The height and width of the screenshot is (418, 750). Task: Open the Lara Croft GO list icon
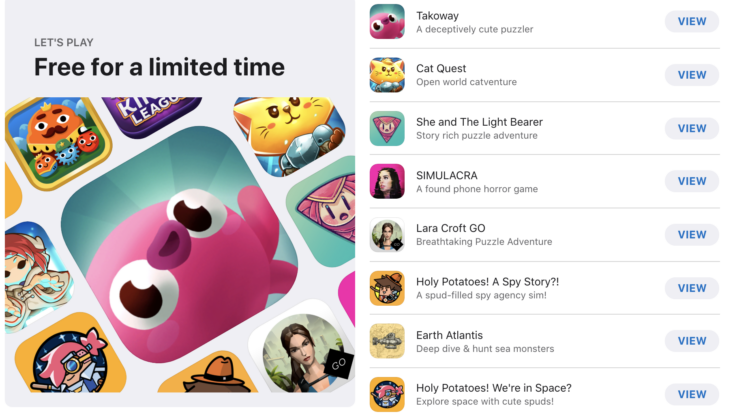(x=387, y=235)
